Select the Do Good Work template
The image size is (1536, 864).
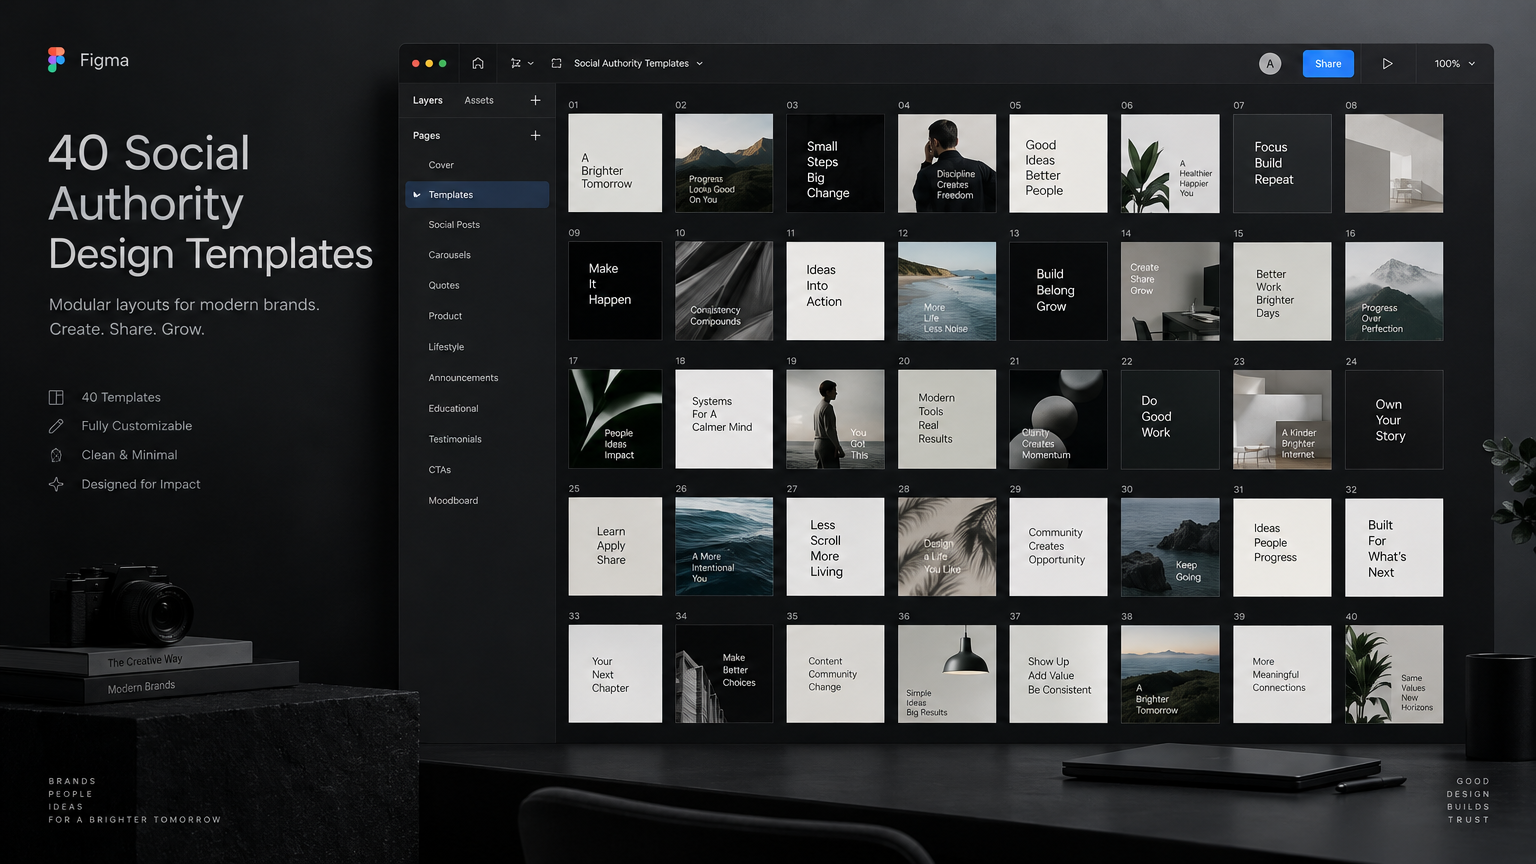click(1170, 419)
